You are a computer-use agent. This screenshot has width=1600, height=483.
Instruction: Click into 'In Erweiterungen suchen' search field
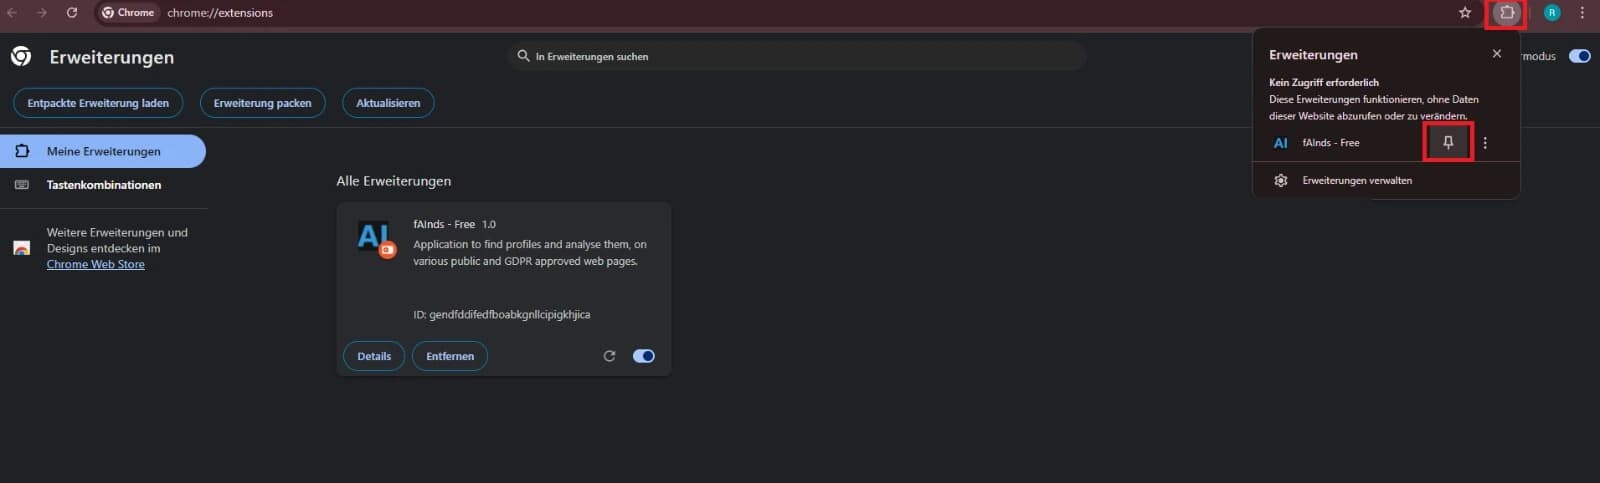pyautogui.click(x=797, y=56)
